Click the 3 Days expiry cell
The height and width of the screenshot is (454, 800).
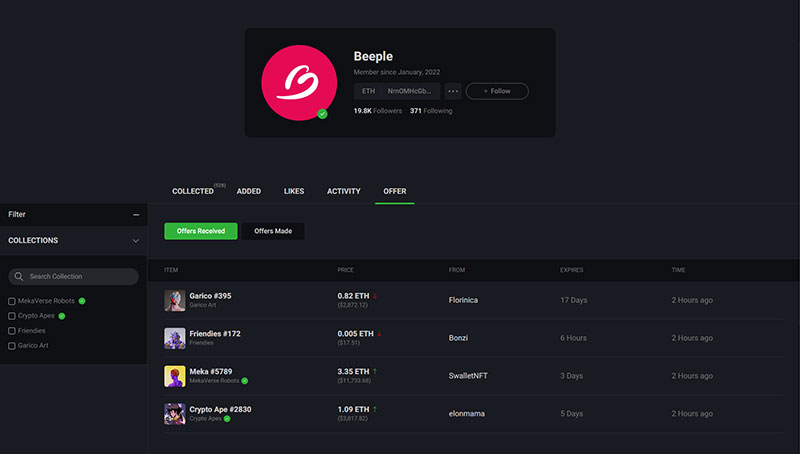tap(571, 375)
